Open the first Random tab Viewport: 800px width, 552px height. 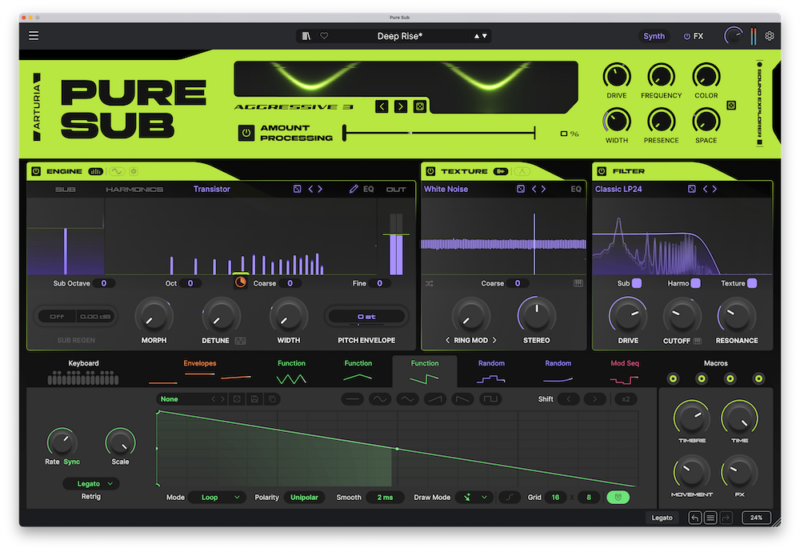point(491,373)
